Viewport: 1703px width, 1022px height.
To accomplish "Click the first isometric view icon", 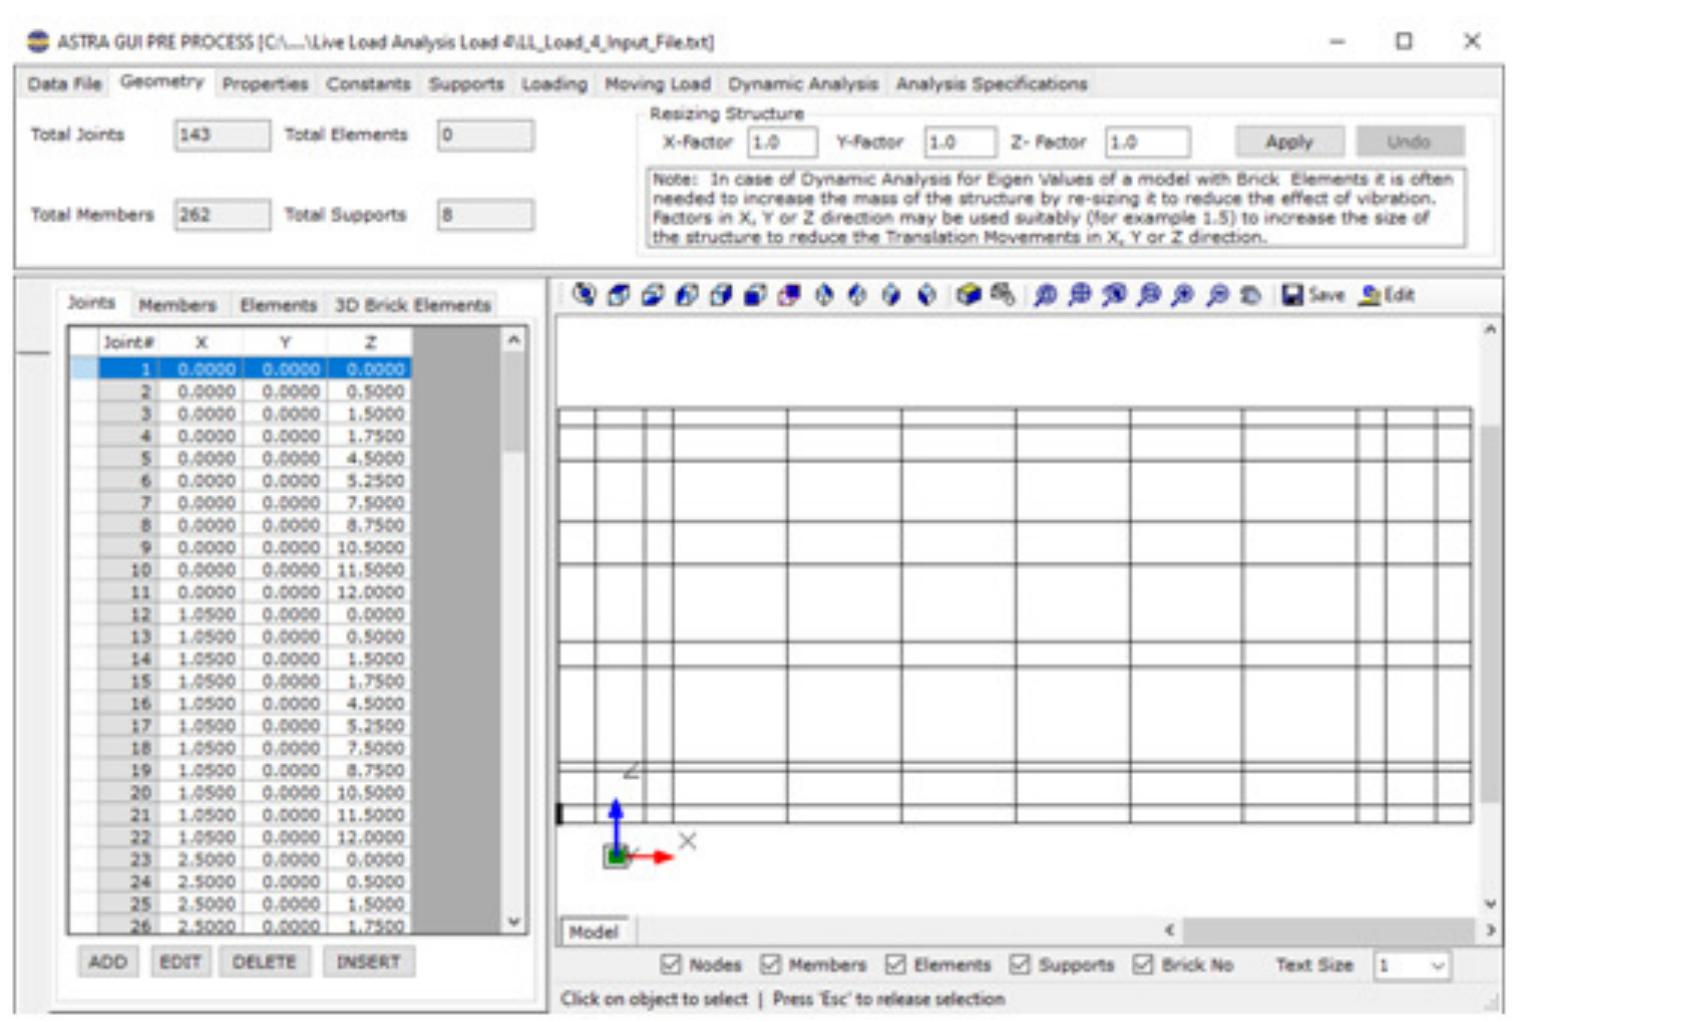I will [617, 296].
